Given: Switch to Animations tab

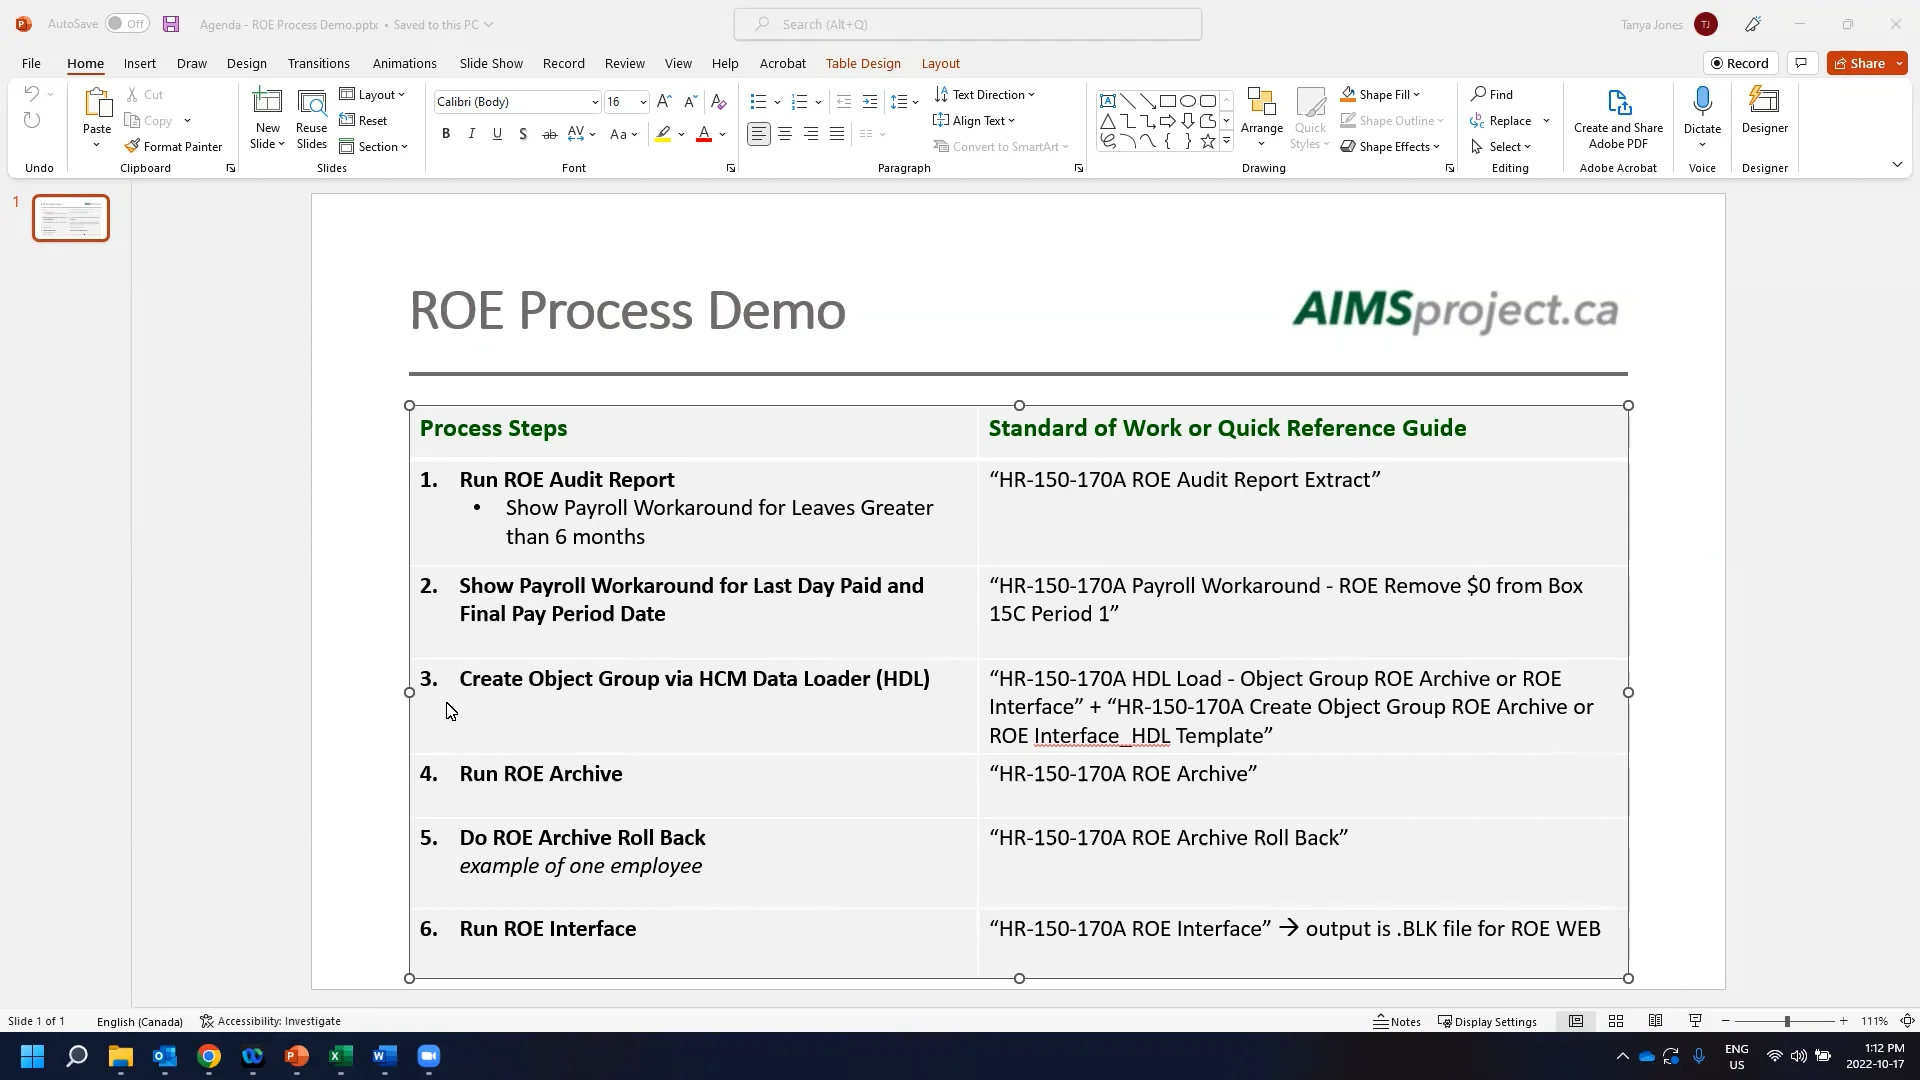Looking at the screenshot, I should (x=404, y=63).
